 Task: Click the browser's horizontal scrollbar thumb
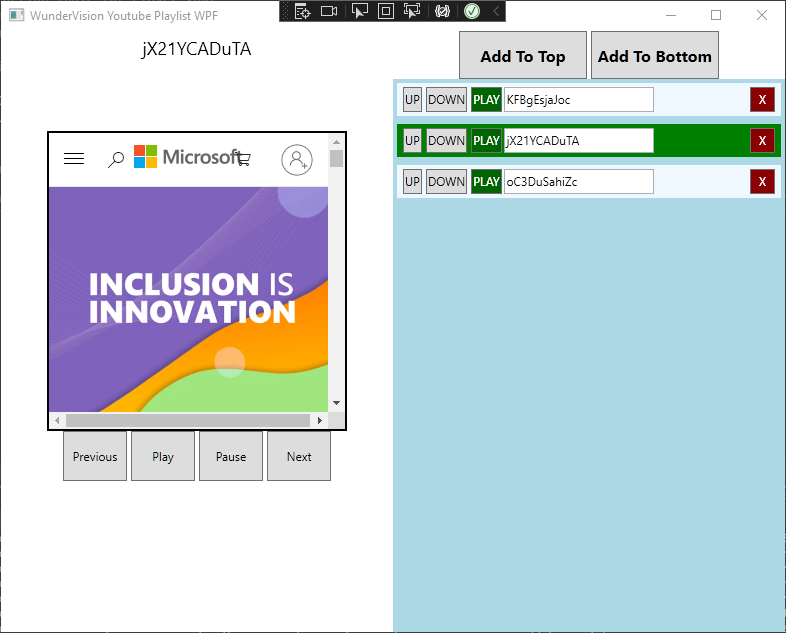188,420
